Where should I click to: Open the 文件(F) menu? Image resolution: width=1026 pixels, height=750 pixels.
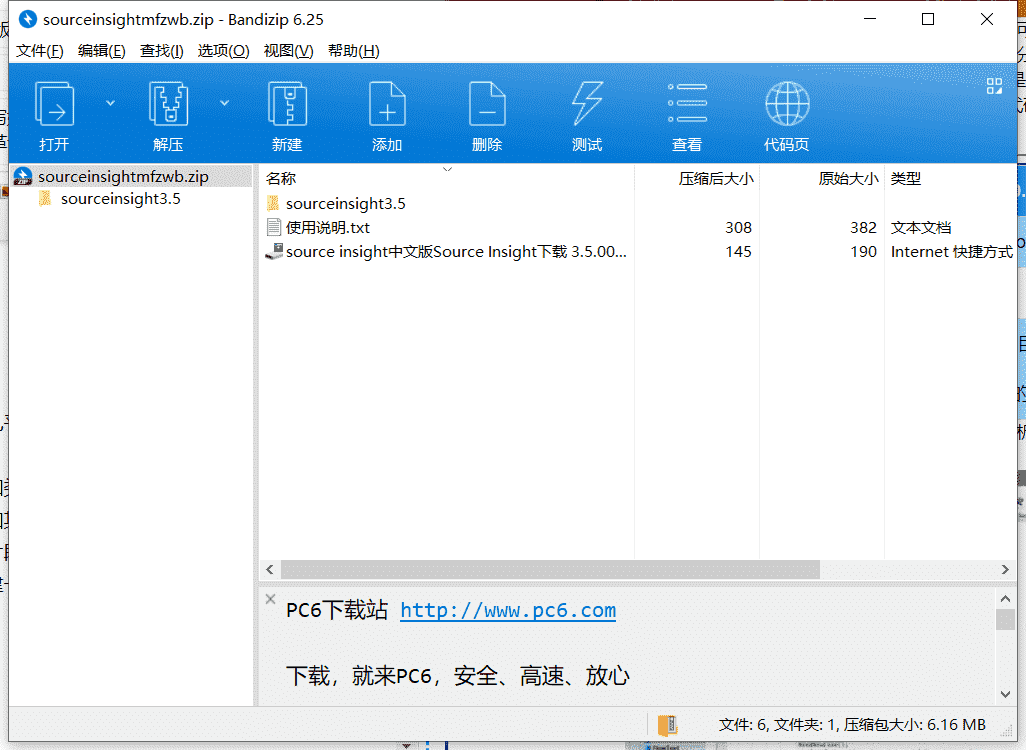(40, 51)
